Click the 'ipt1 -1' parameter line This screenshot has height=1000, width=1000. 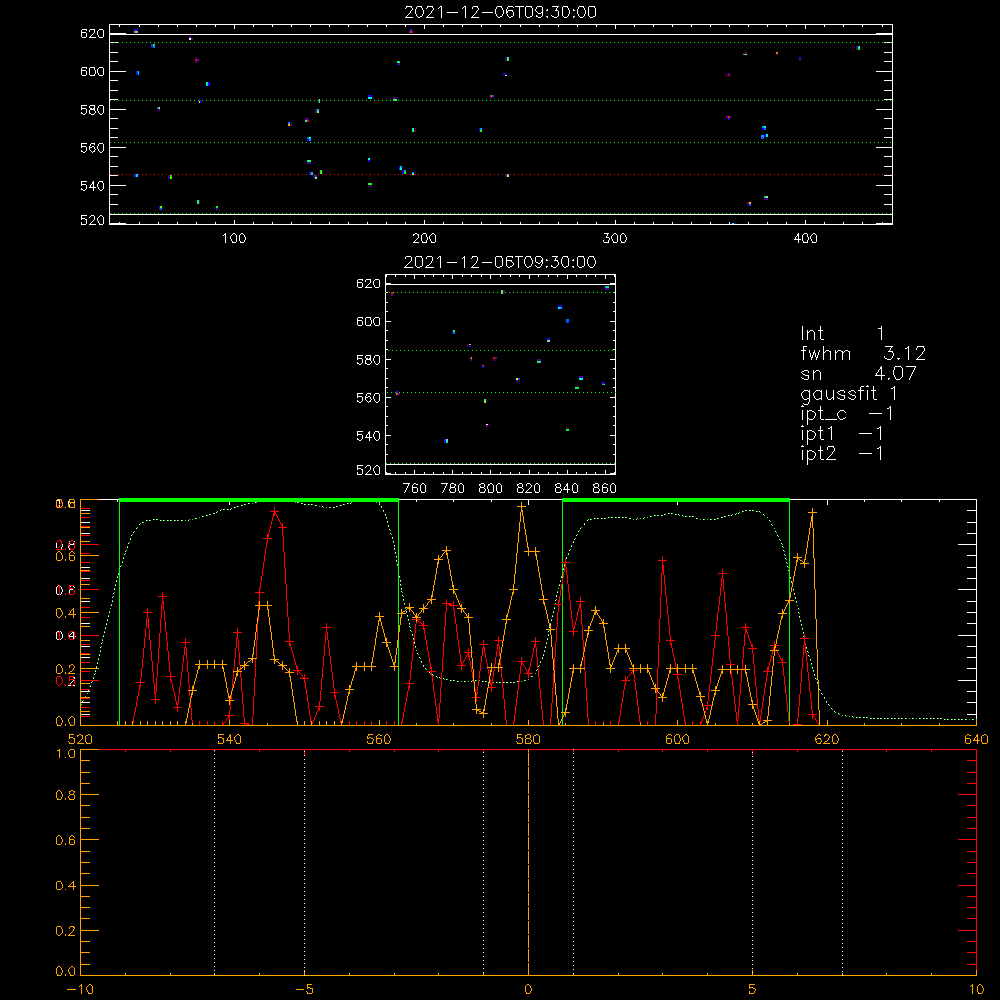[x=842, y=434]
